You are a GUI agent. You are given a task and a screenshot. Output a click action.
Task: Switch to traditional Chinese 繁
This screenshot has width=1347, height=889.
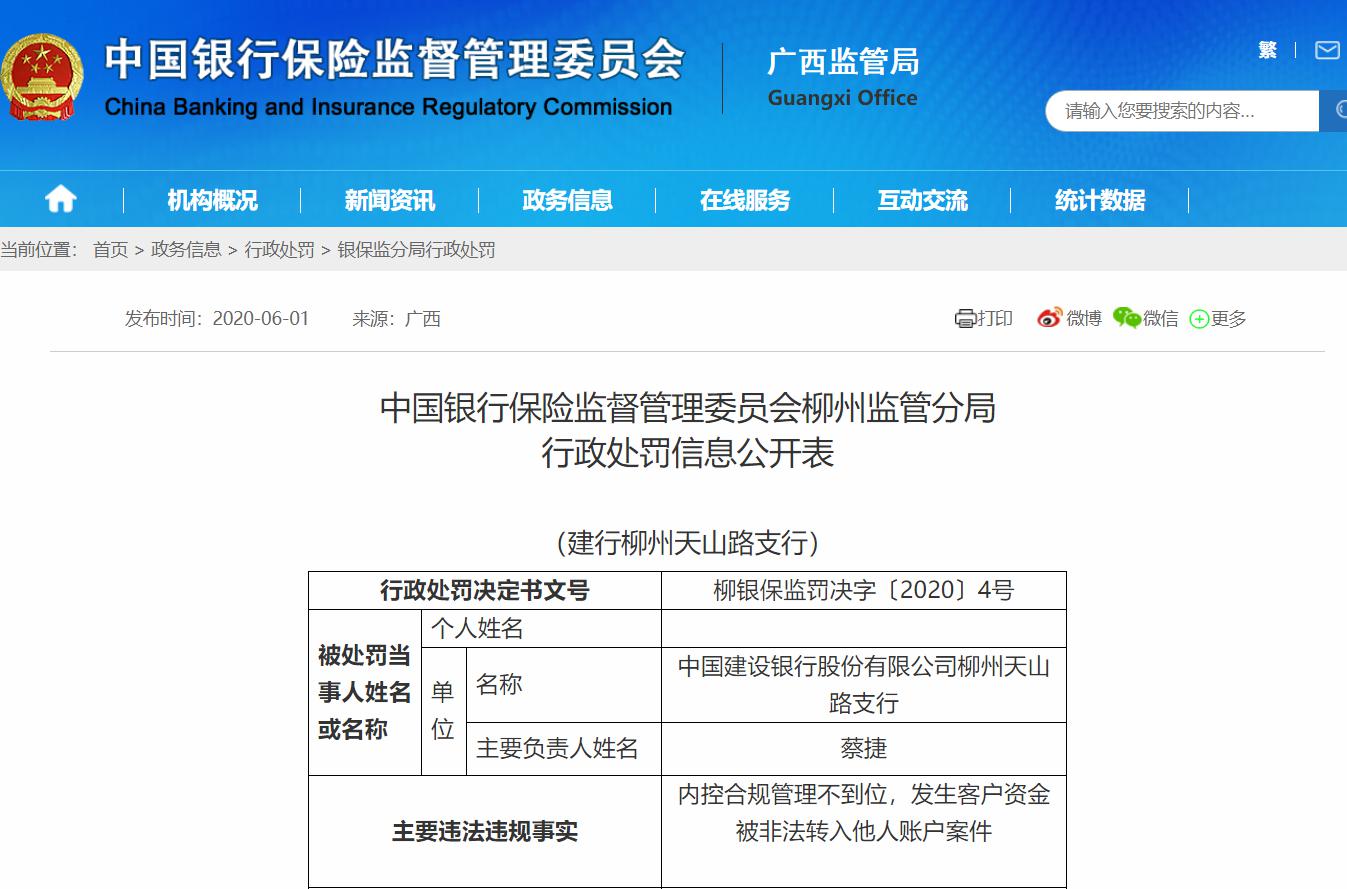(1268, 50)
